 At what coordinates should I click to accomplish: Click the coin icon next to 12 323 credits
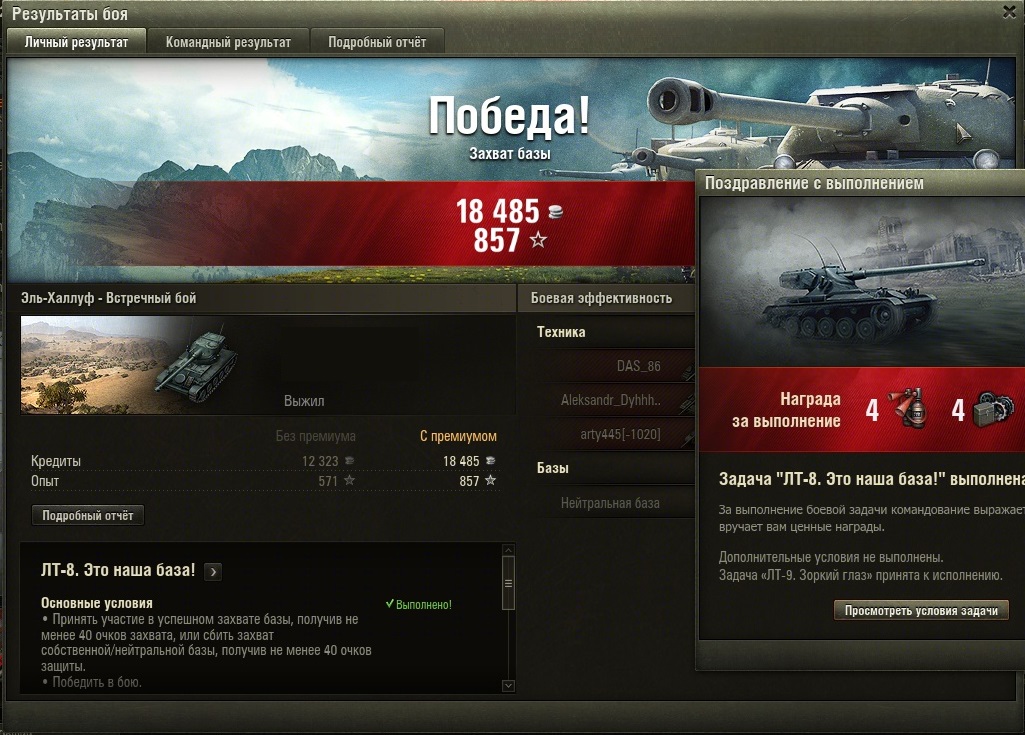tap(350, 460)
